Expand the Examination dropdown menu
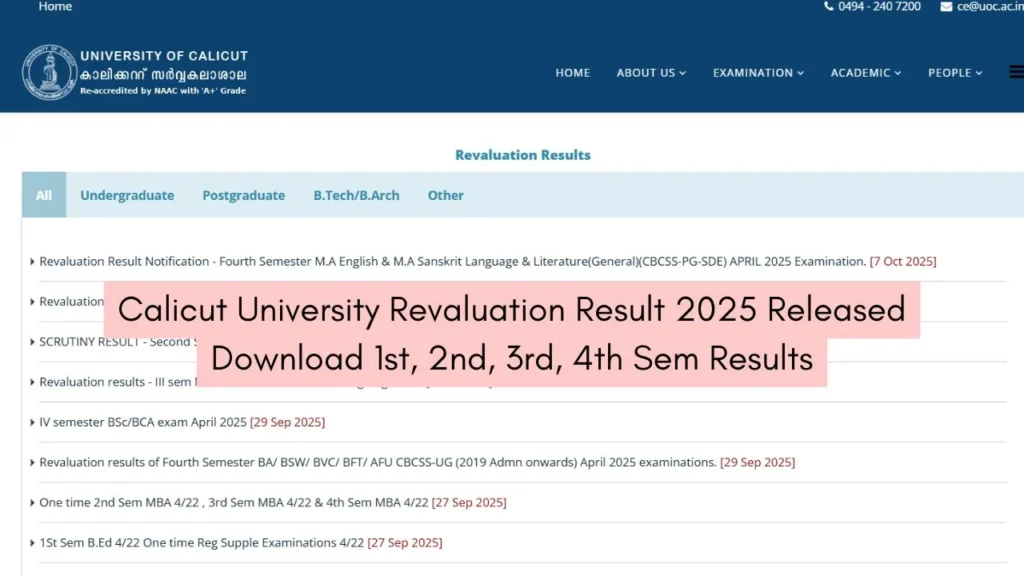This screenshot has height=576, width=1024. pos(758,73)
